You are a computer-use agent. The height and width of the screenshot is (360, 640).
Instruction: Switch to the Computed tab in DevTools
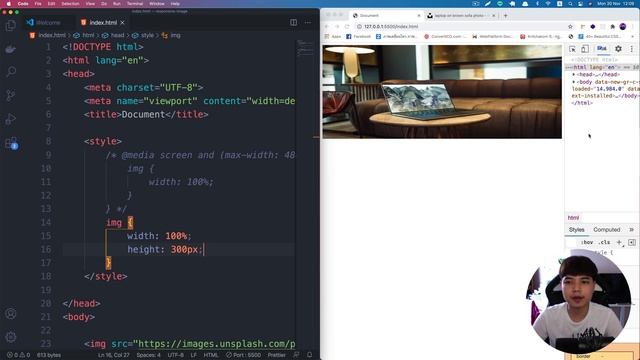tap(607, 230)
